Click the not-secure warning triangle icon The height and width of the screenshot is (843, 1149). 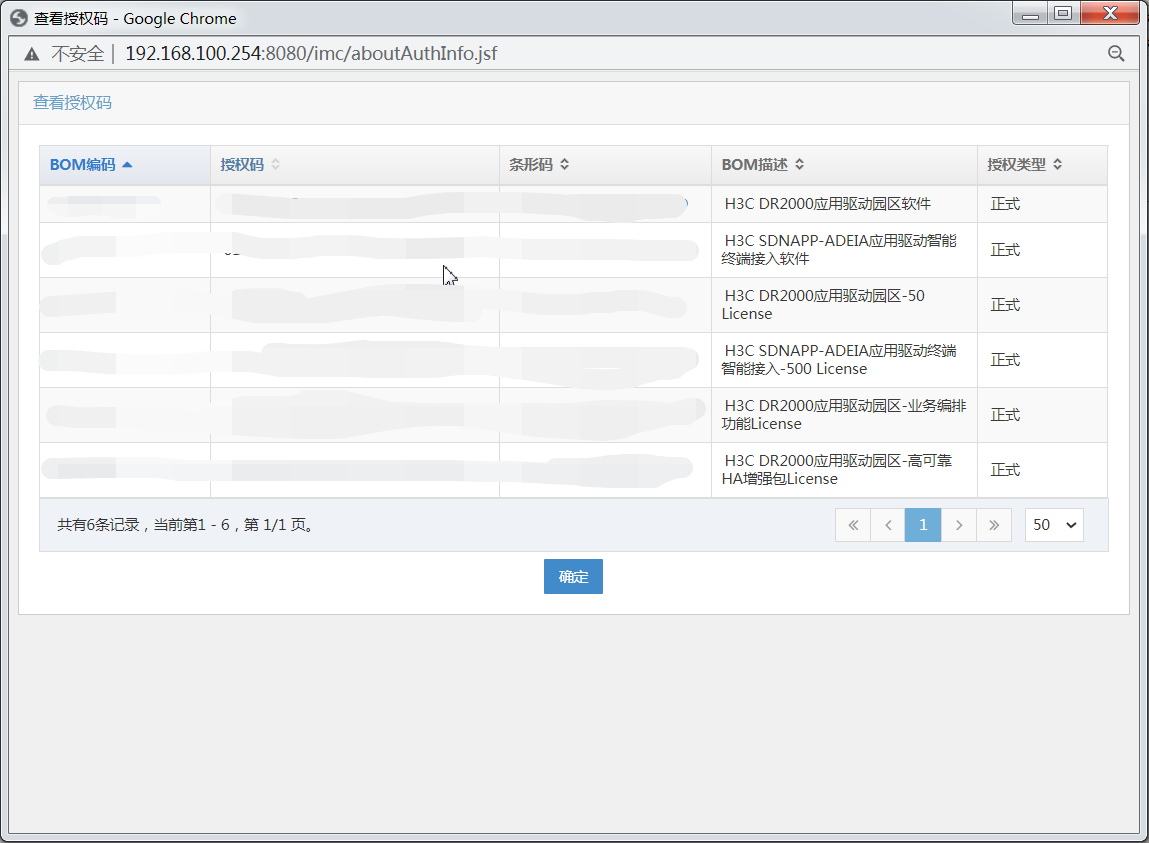pos(32,54)
